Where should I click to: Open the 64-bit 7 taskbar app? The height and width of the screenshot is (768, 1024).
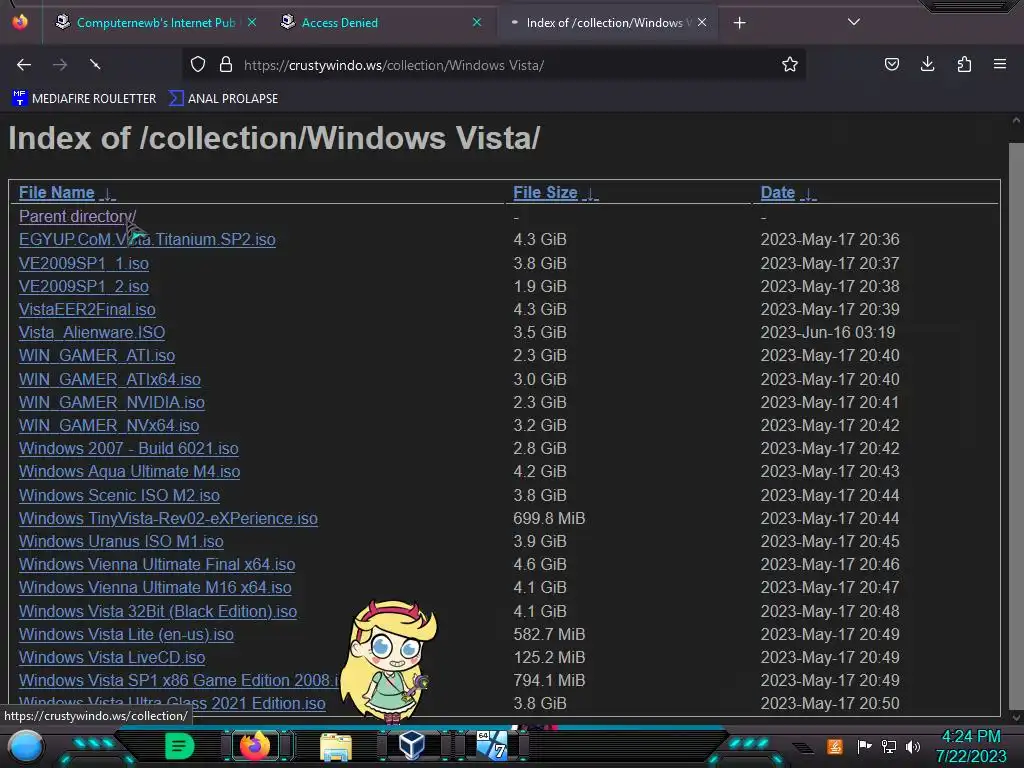[492, 745]
